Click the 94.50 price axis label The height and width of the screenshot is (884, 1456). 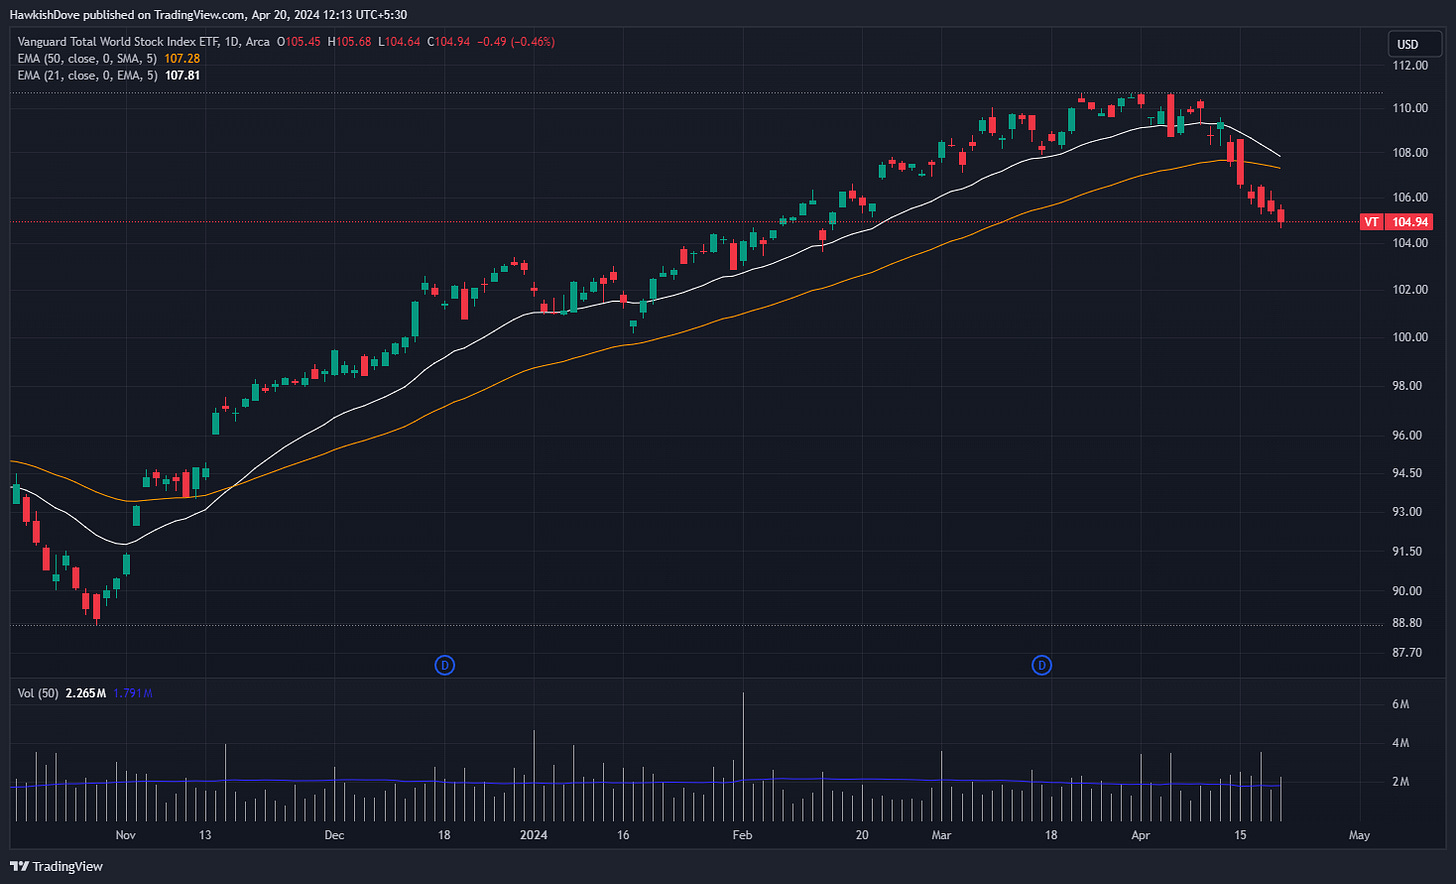coord(1408,474)
